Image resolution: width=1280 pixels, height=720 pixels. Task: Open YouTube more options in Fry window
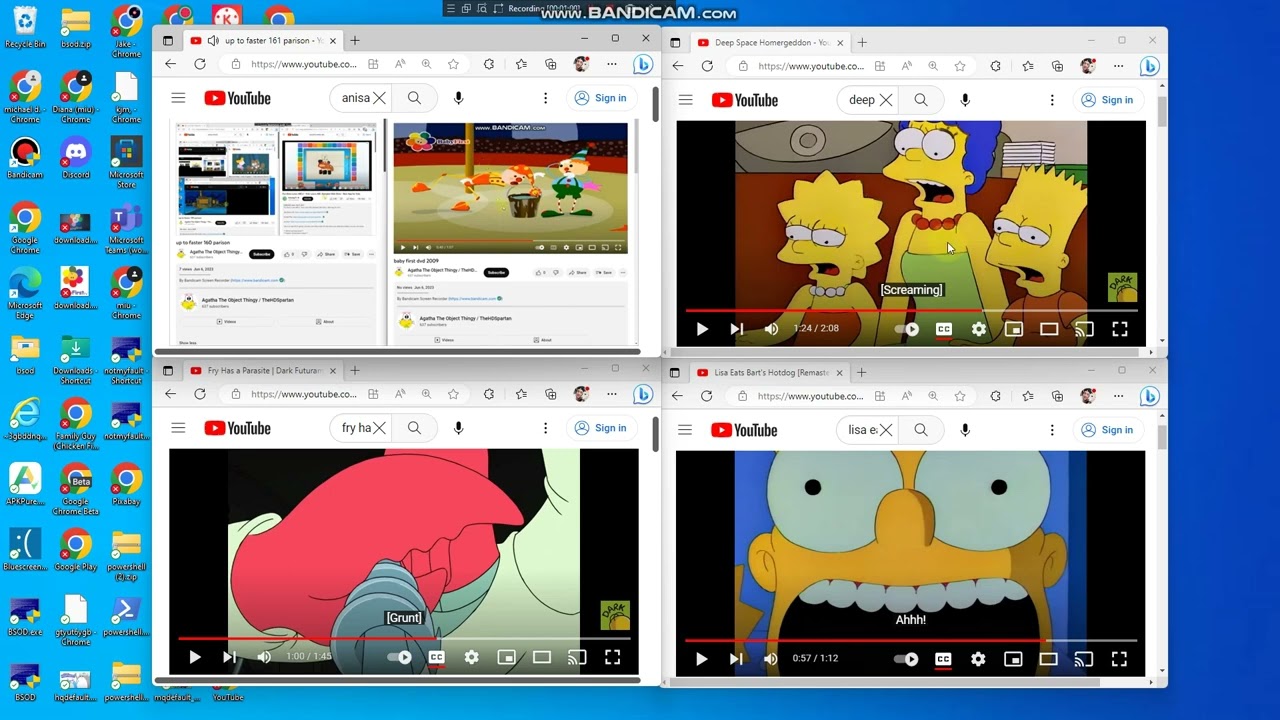[545, 428]
